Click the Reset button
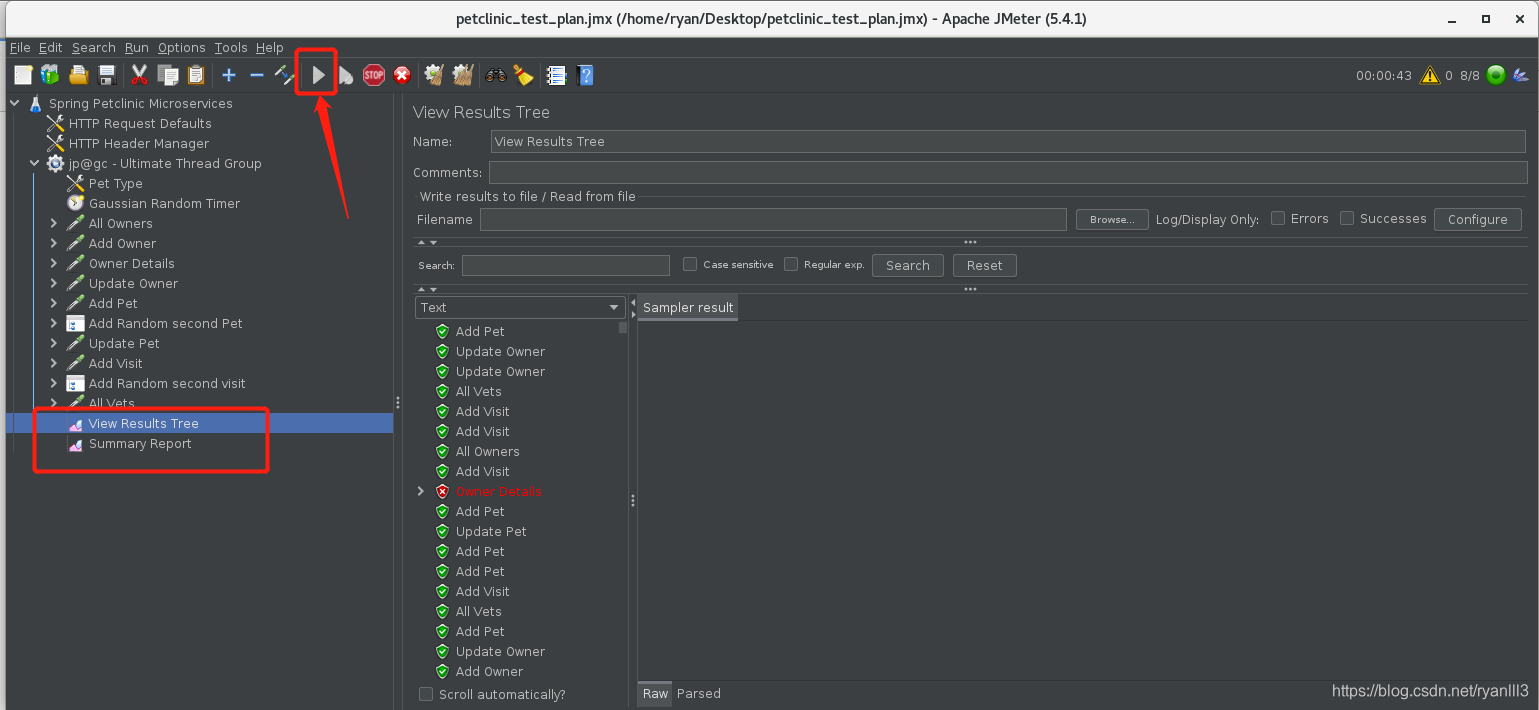Image resolution: width=1539 pixels, height=710 pixels. [984, 265]
